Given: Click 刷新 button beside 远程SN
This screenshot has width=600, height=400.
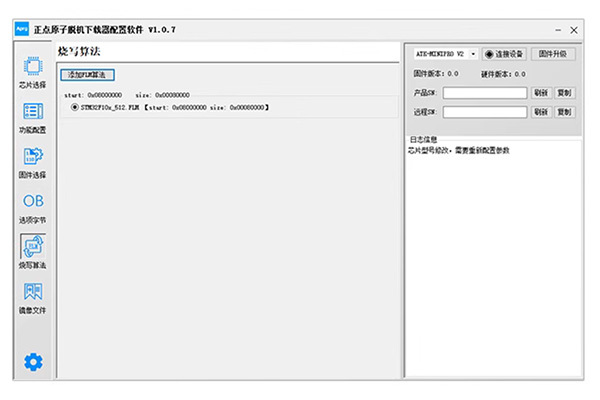Looking at the screenshot, I should pyautogui.click(x=541, y=112).
